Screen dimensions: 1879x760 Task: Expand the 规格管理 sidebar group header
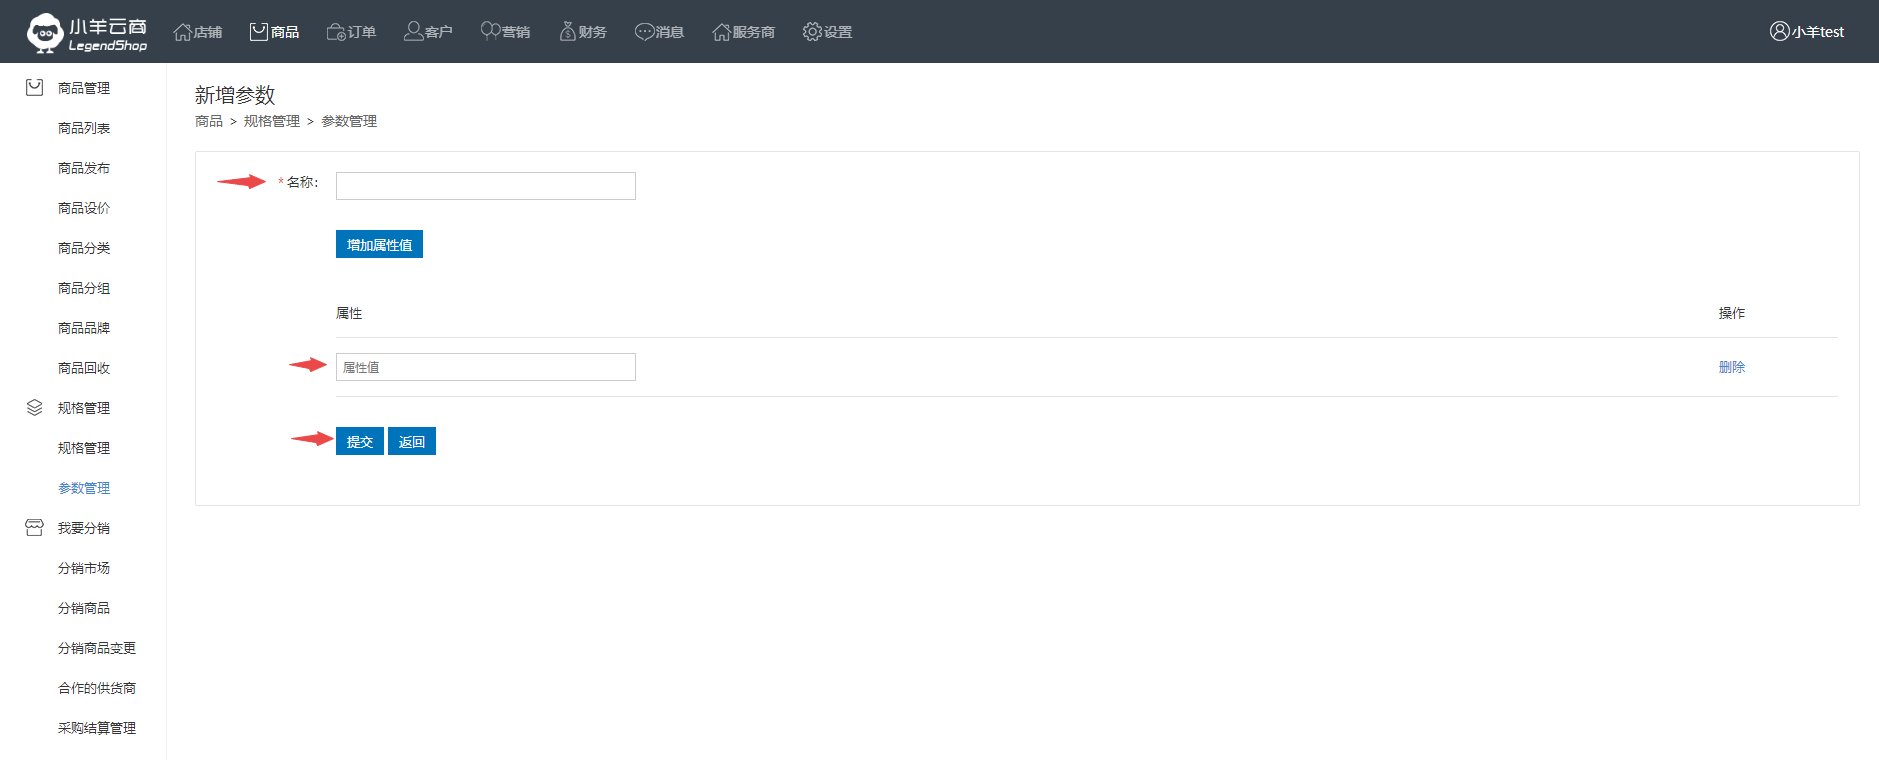83,408
